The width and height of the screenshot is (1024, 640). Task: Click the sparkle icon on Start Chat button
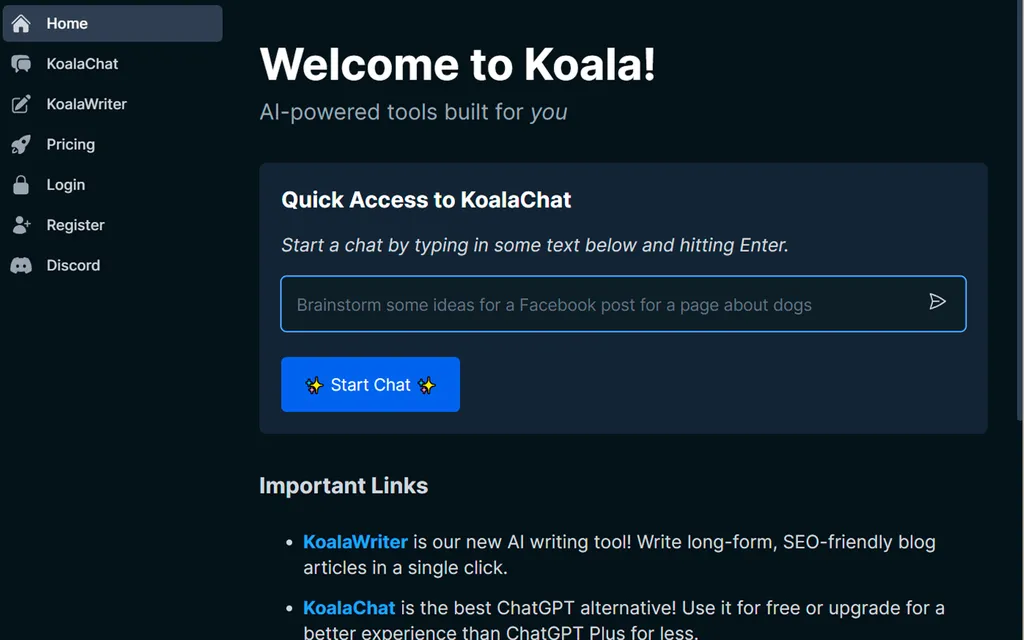coord(315,384)
